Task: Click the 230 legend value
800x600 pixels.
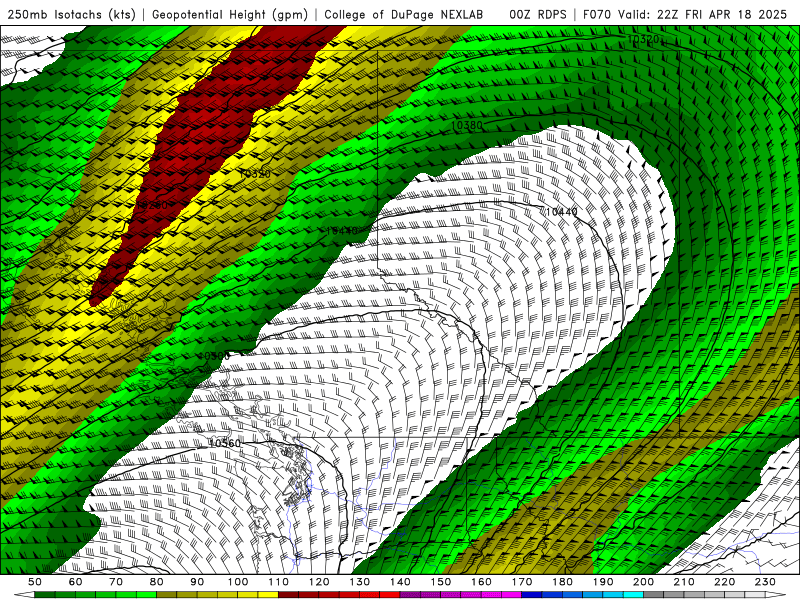Action: (x=766, y=582)
